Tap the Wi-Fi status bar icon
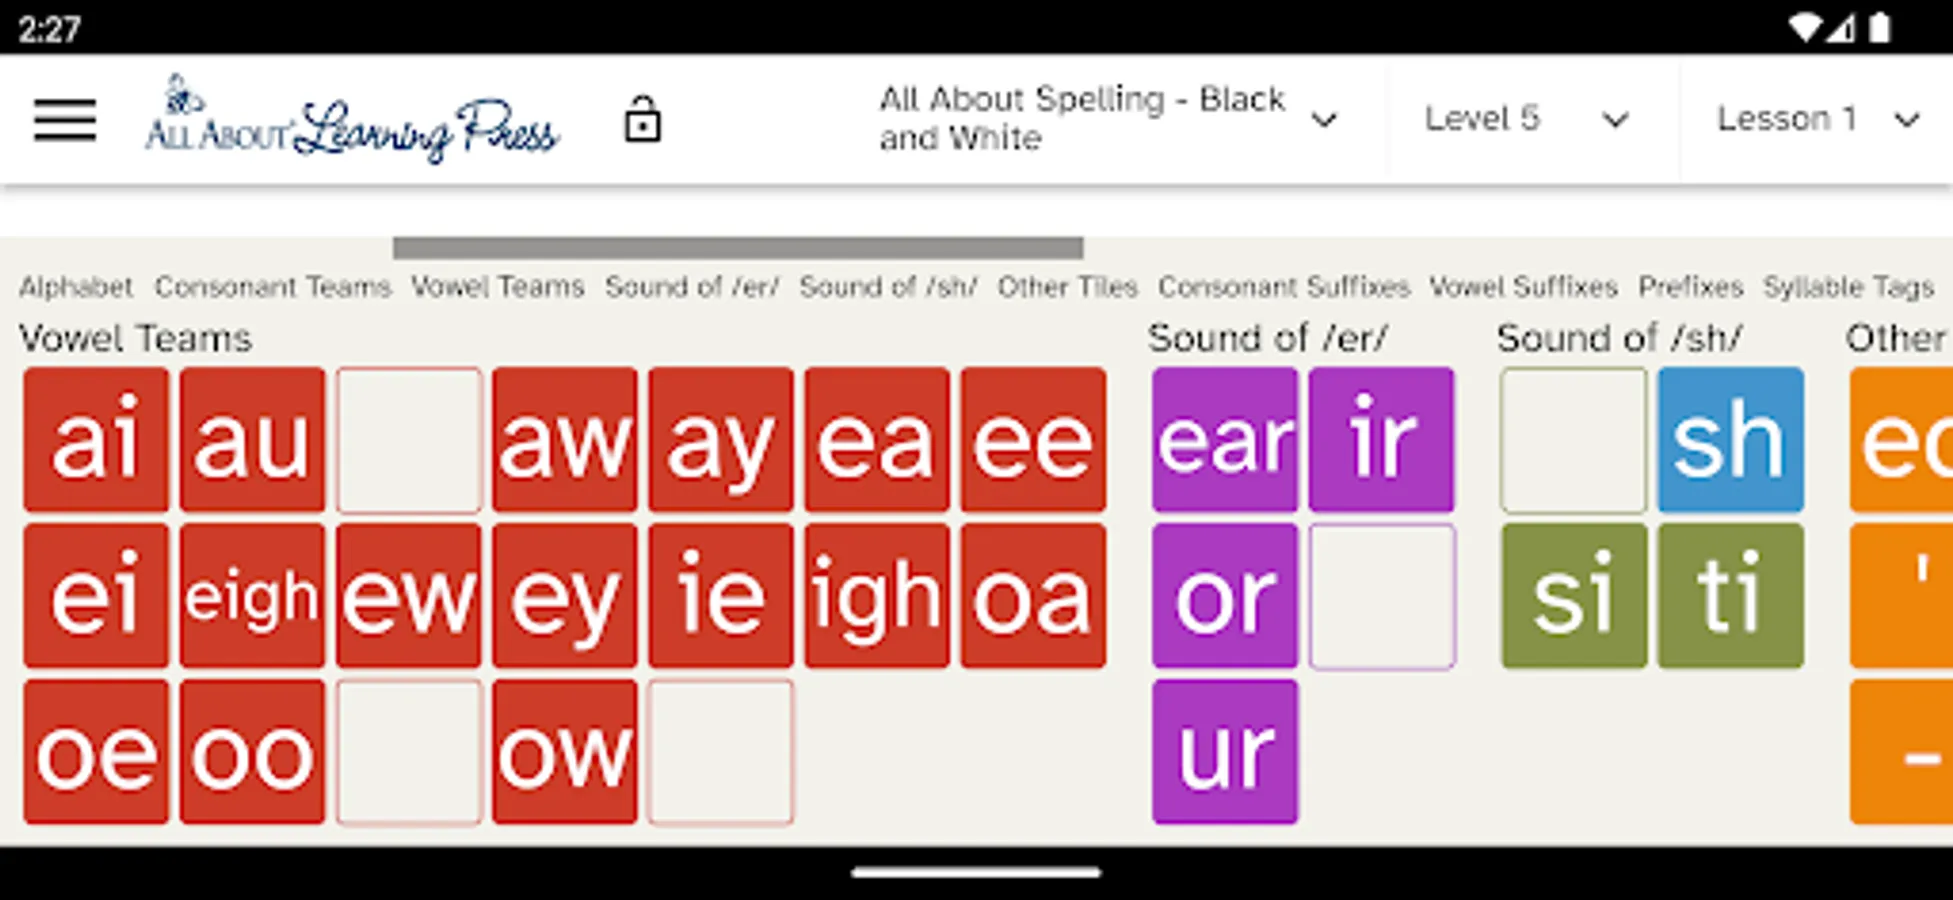The height and width of the screenshot is (900, 1953). click(1805, 27)
